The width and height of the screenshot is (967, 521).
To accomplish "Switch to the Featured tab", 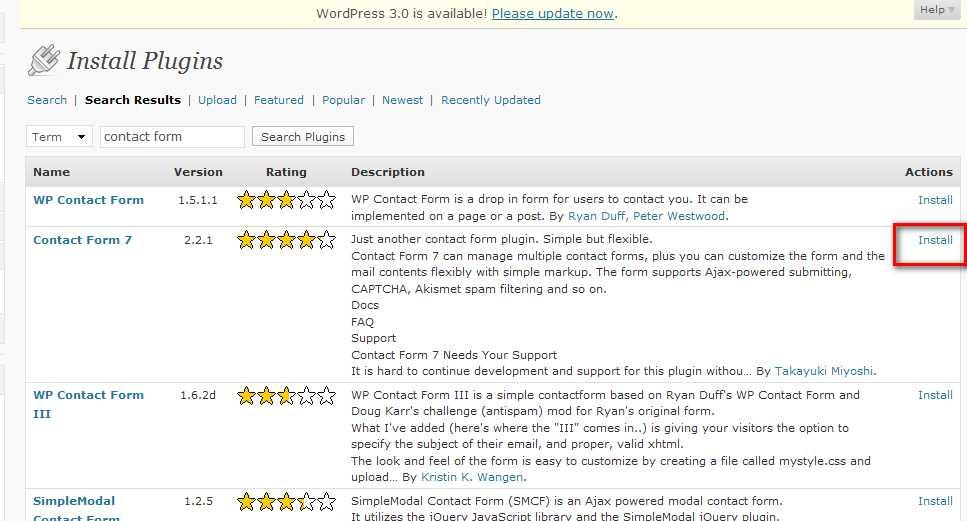I will coord(279,100).
